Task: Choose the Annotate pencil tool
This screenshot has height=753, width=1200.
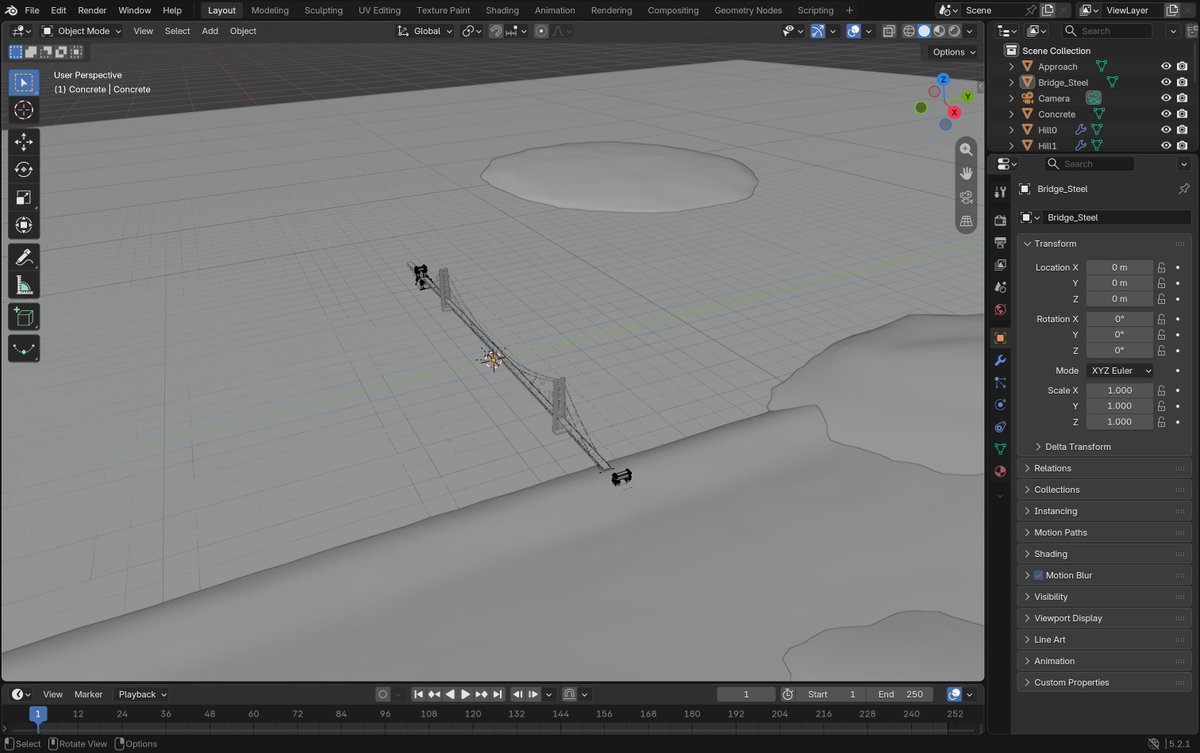Action: coord(24,258)
